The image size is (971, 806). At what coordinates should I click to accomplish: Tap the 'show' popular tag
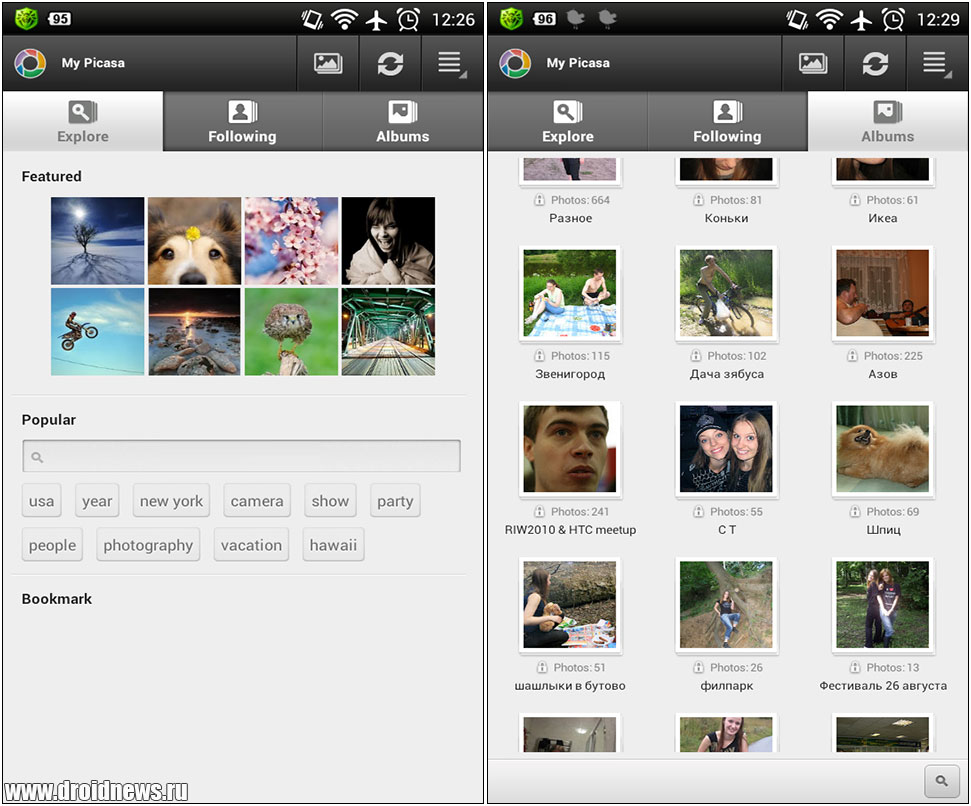(331, 501)
